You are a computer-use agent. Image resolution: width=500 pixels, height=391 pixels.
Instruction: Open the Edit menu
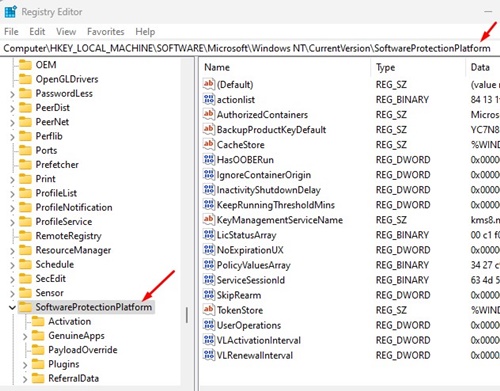(x=37, y=32)
